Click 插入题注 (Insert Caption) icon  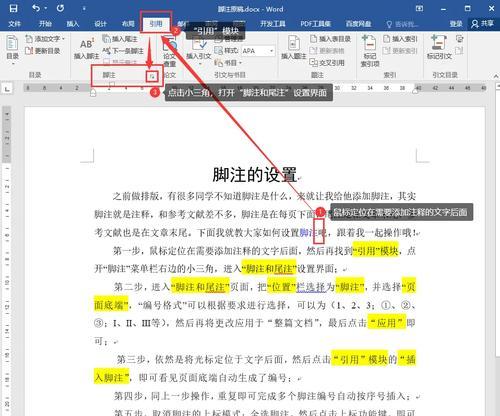point(293,47)
